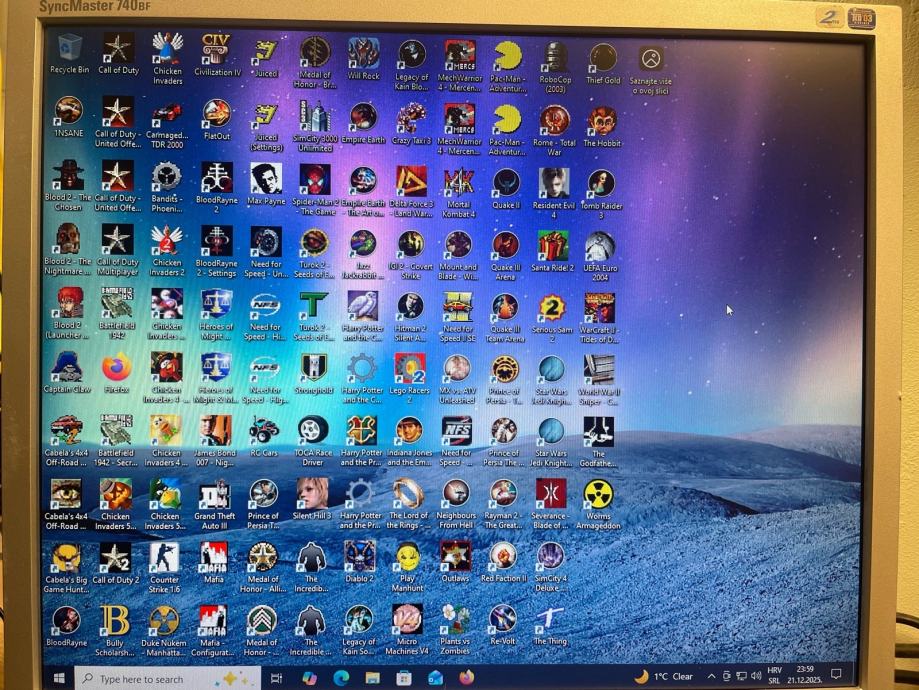Screen dimensions: 919x690
Task: Launch Worms Armageddon icon
Action: point(598,505)
